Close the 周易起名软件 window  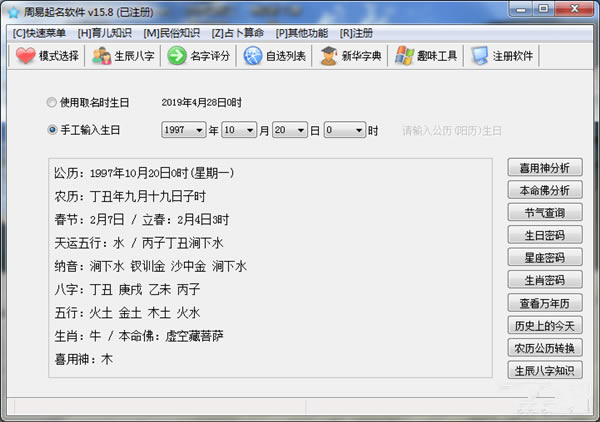pos(574,9)
